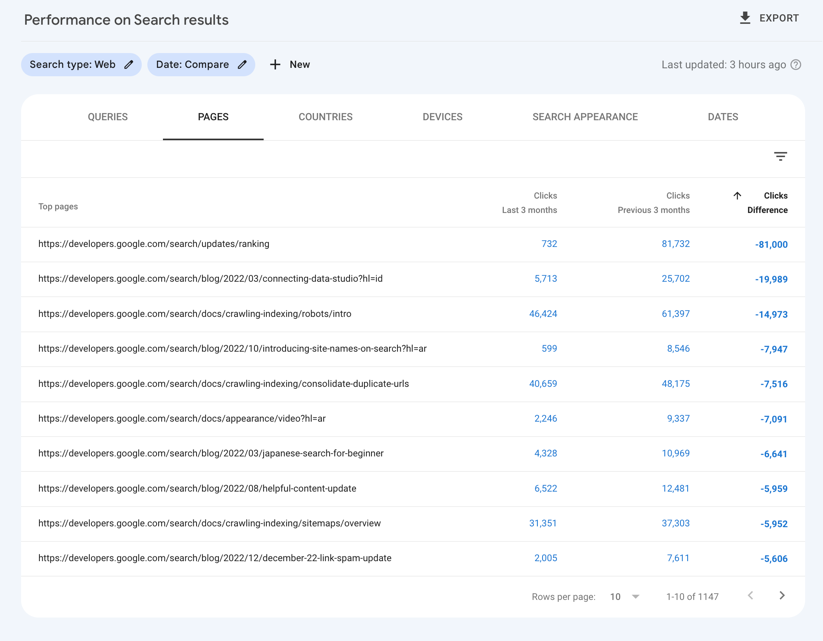Image resolution: width=823 pixels, height=641 pixels.
Task: Open the updates/ranking page link
Action: [153, 243]
